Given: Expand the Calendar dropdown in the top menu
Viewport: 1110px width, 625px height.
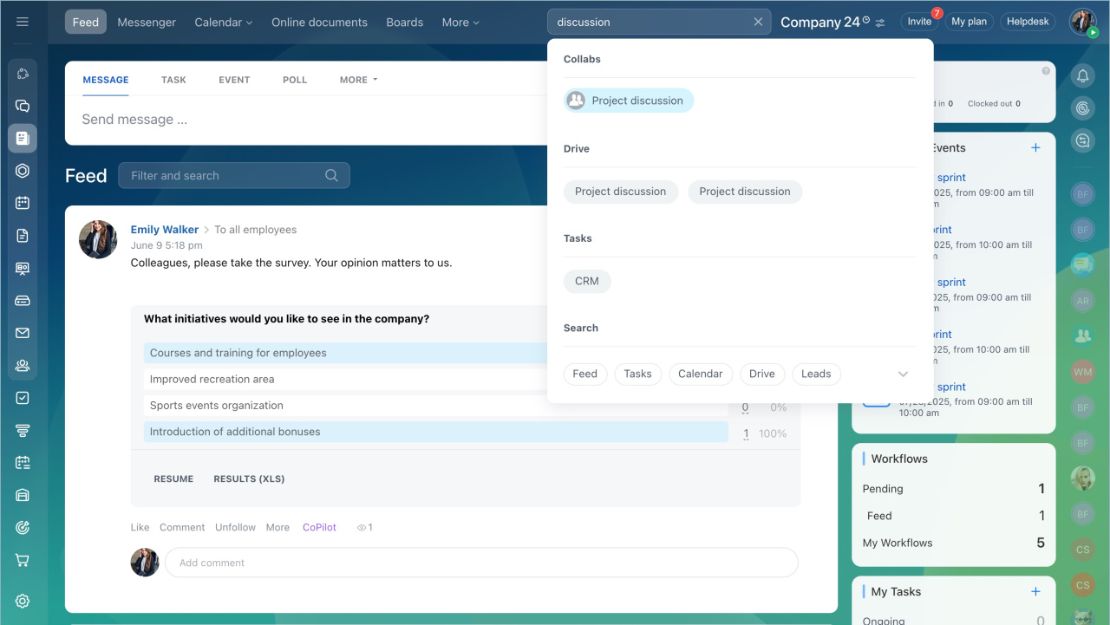Looking at the screenshot, I should 223,22.
